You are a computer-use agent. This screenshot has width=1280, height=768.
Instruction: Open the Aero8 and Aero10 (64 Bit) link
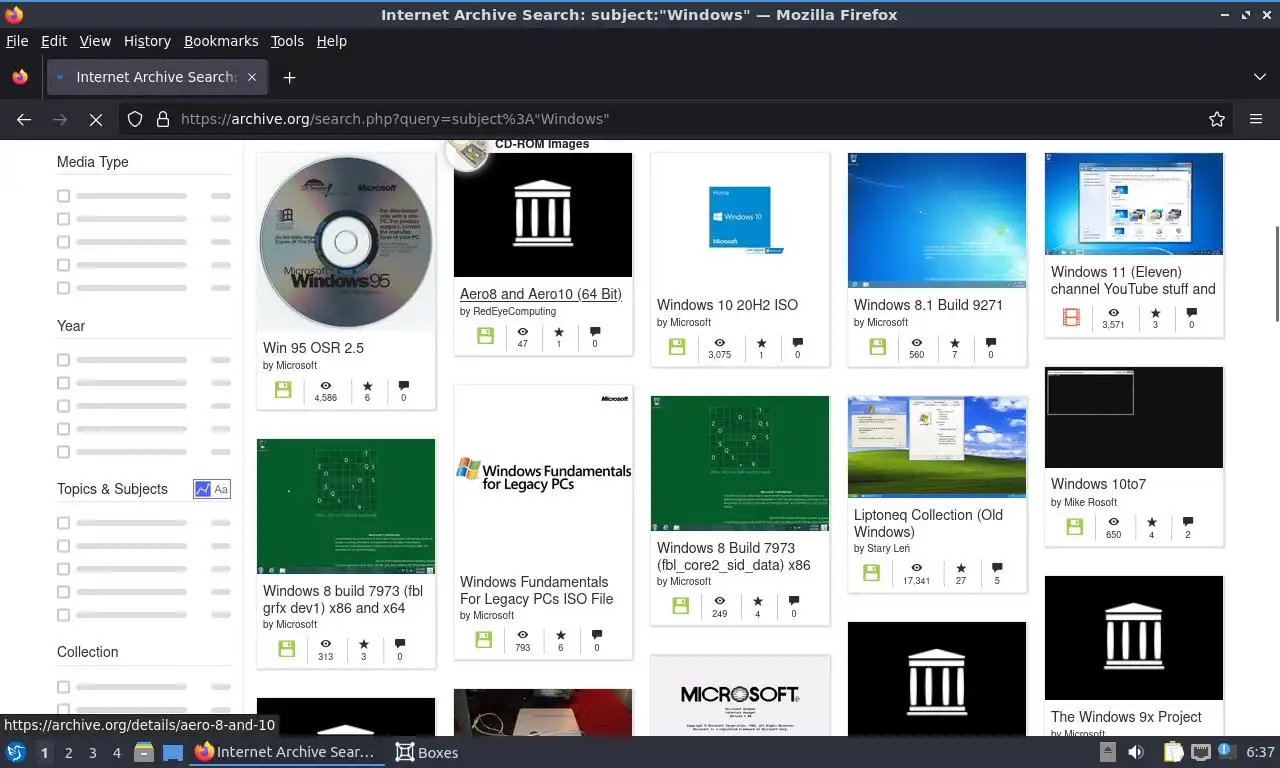tap(541, 294)
